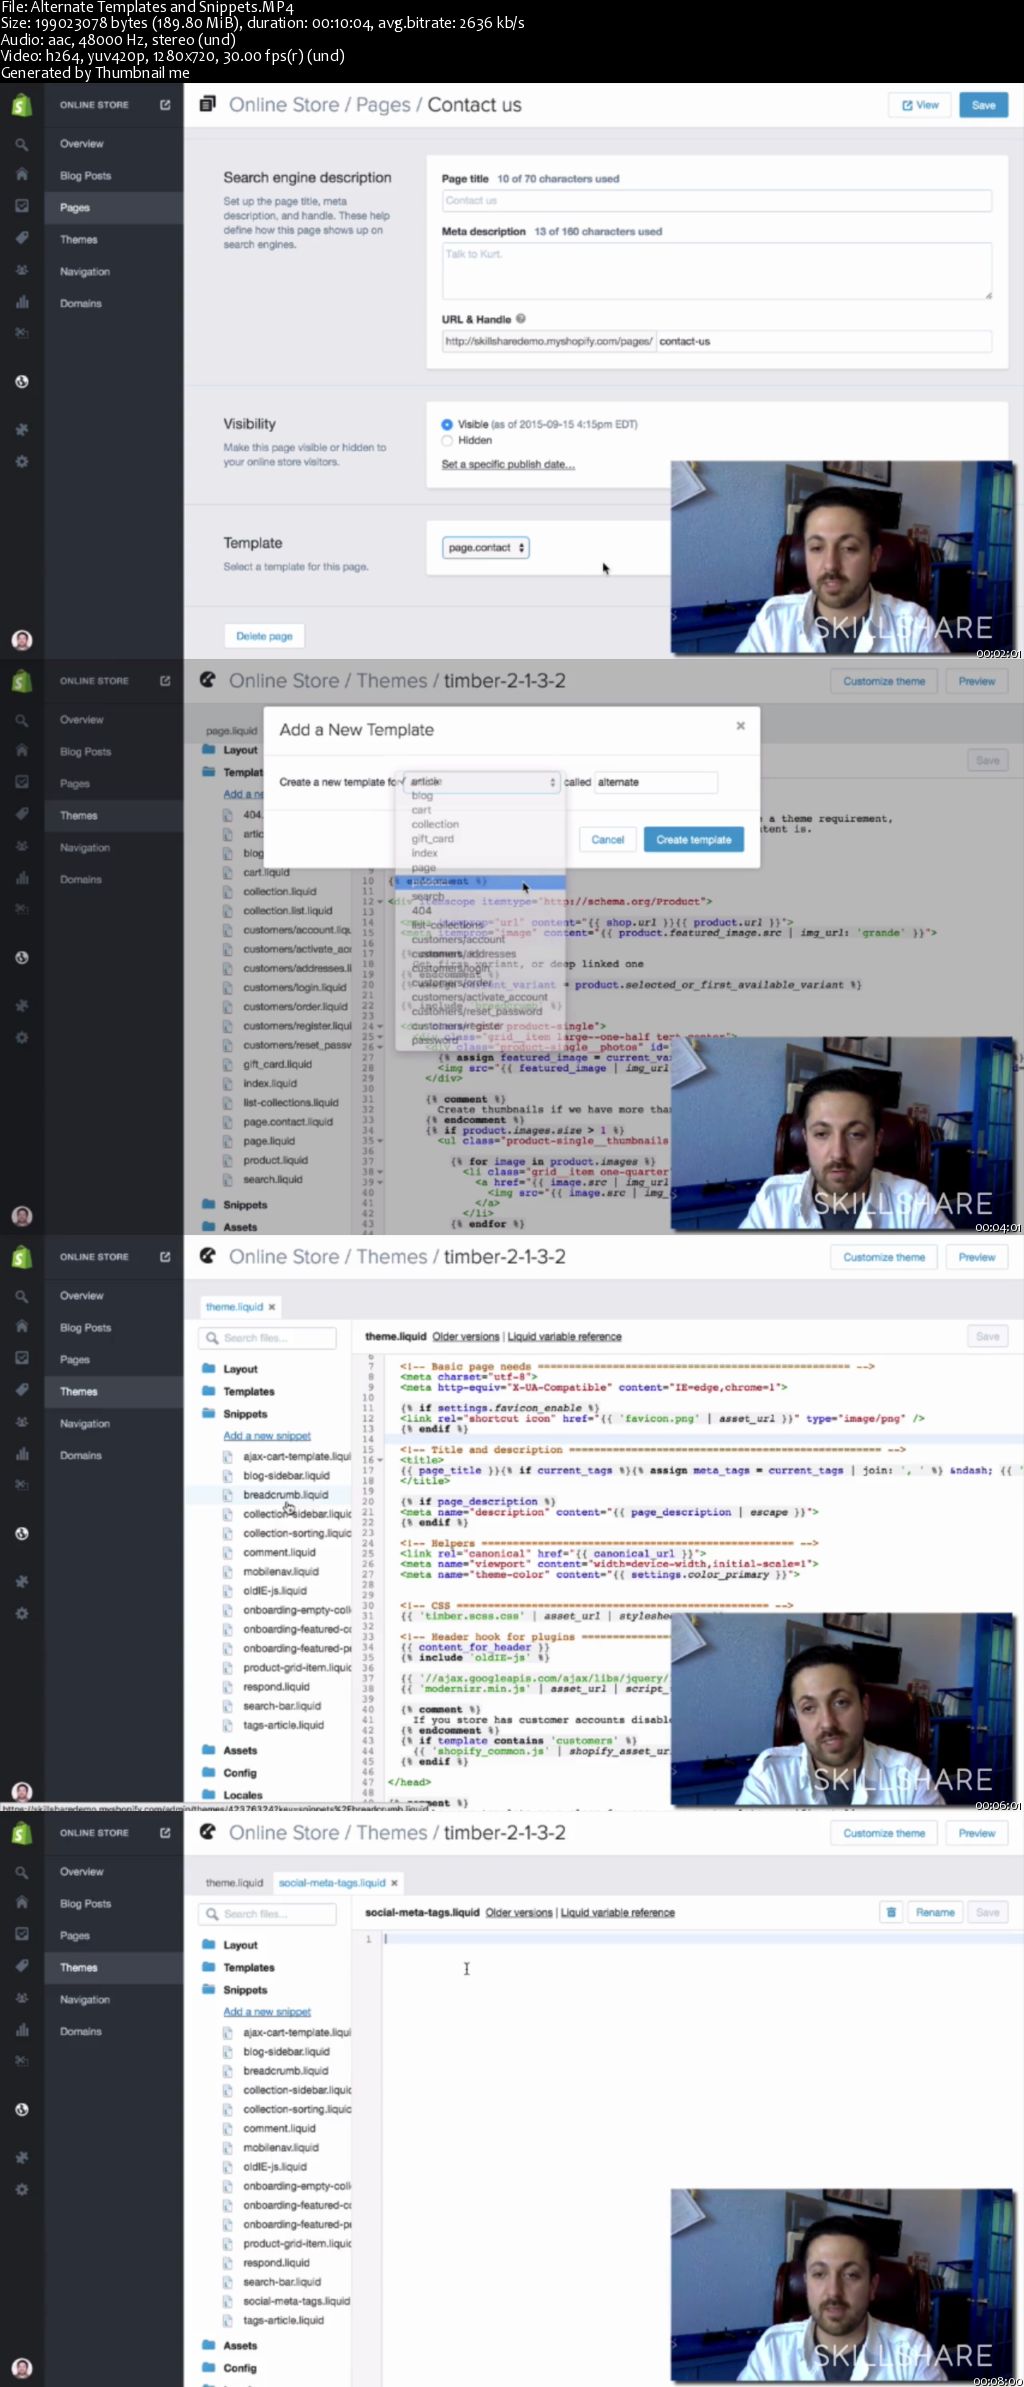Click Shopify logo on Add a New Template screen
Screen dimensions: 1024x2387
click(x=21, y=680)
